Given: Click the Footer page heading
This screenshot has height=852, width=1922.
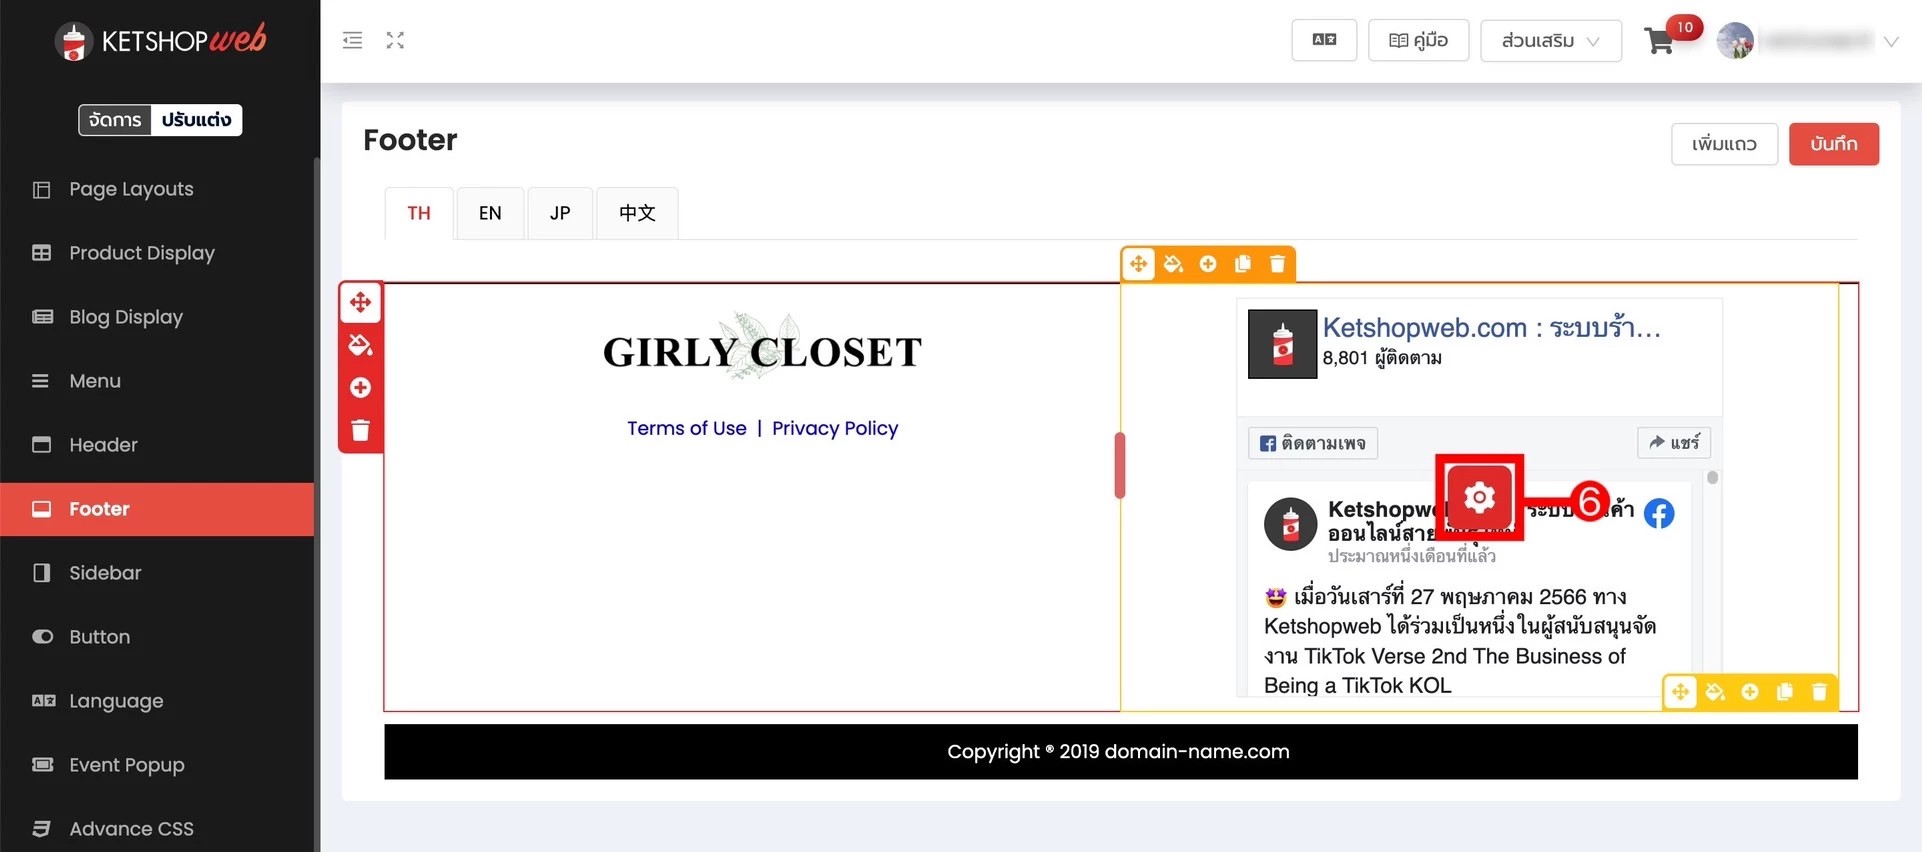Looking at the screenshot, I should (410, 140).
